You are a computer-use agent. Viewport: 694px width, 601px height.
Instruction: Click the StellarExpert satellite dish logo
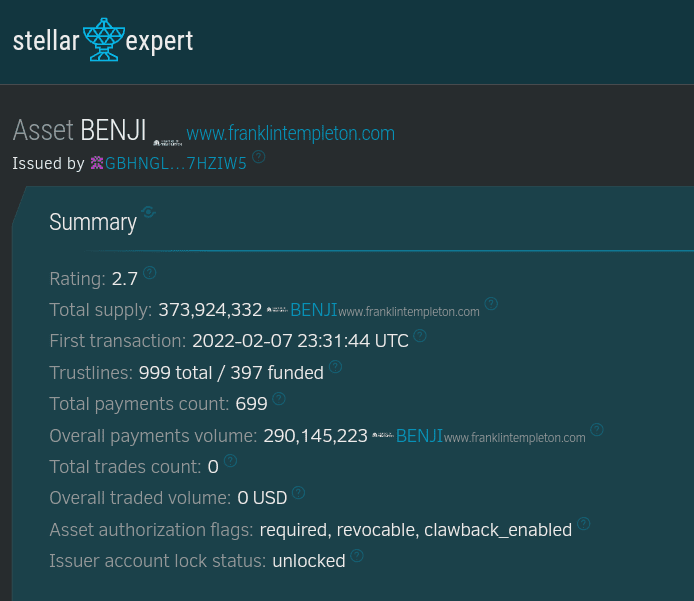pos(104,41)
